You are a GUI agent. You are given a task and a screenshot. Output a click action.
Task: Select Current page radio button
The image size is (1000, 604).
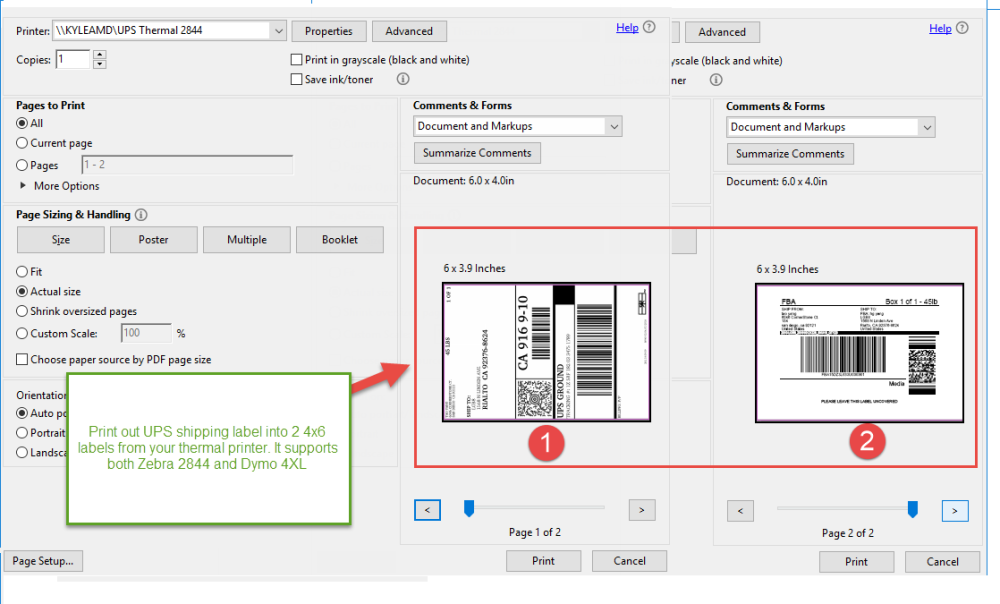[x=22, y=143]
